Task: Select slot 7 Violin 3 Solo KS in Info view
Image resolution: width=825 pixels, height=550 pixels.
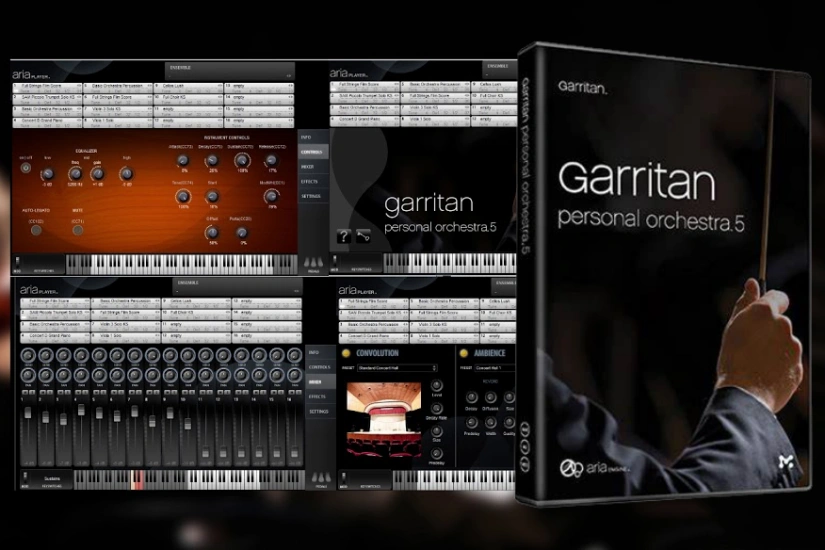Action: (x=435, y=110)
